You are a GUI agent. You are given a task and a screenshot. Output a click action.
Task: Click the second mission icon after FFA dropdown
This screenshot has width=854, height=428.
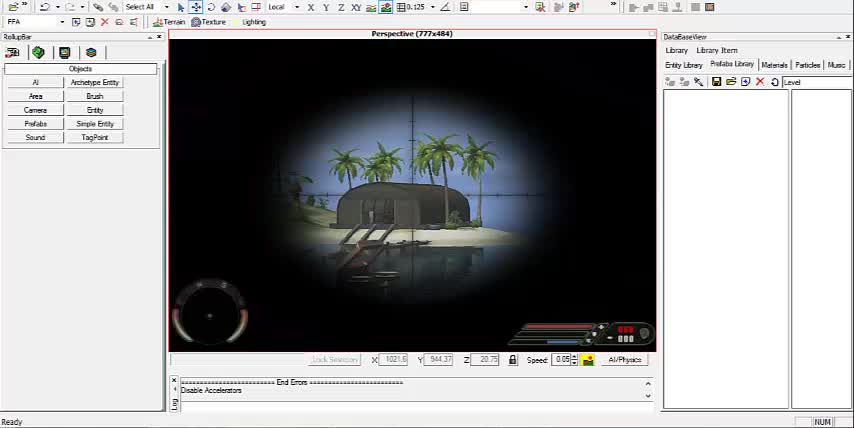90,22
